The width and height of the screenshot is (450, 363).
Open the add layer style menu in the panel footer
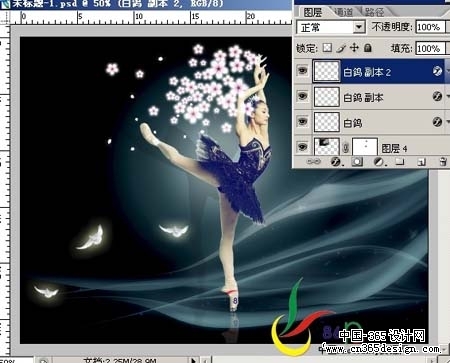click(x=336, y=162)
